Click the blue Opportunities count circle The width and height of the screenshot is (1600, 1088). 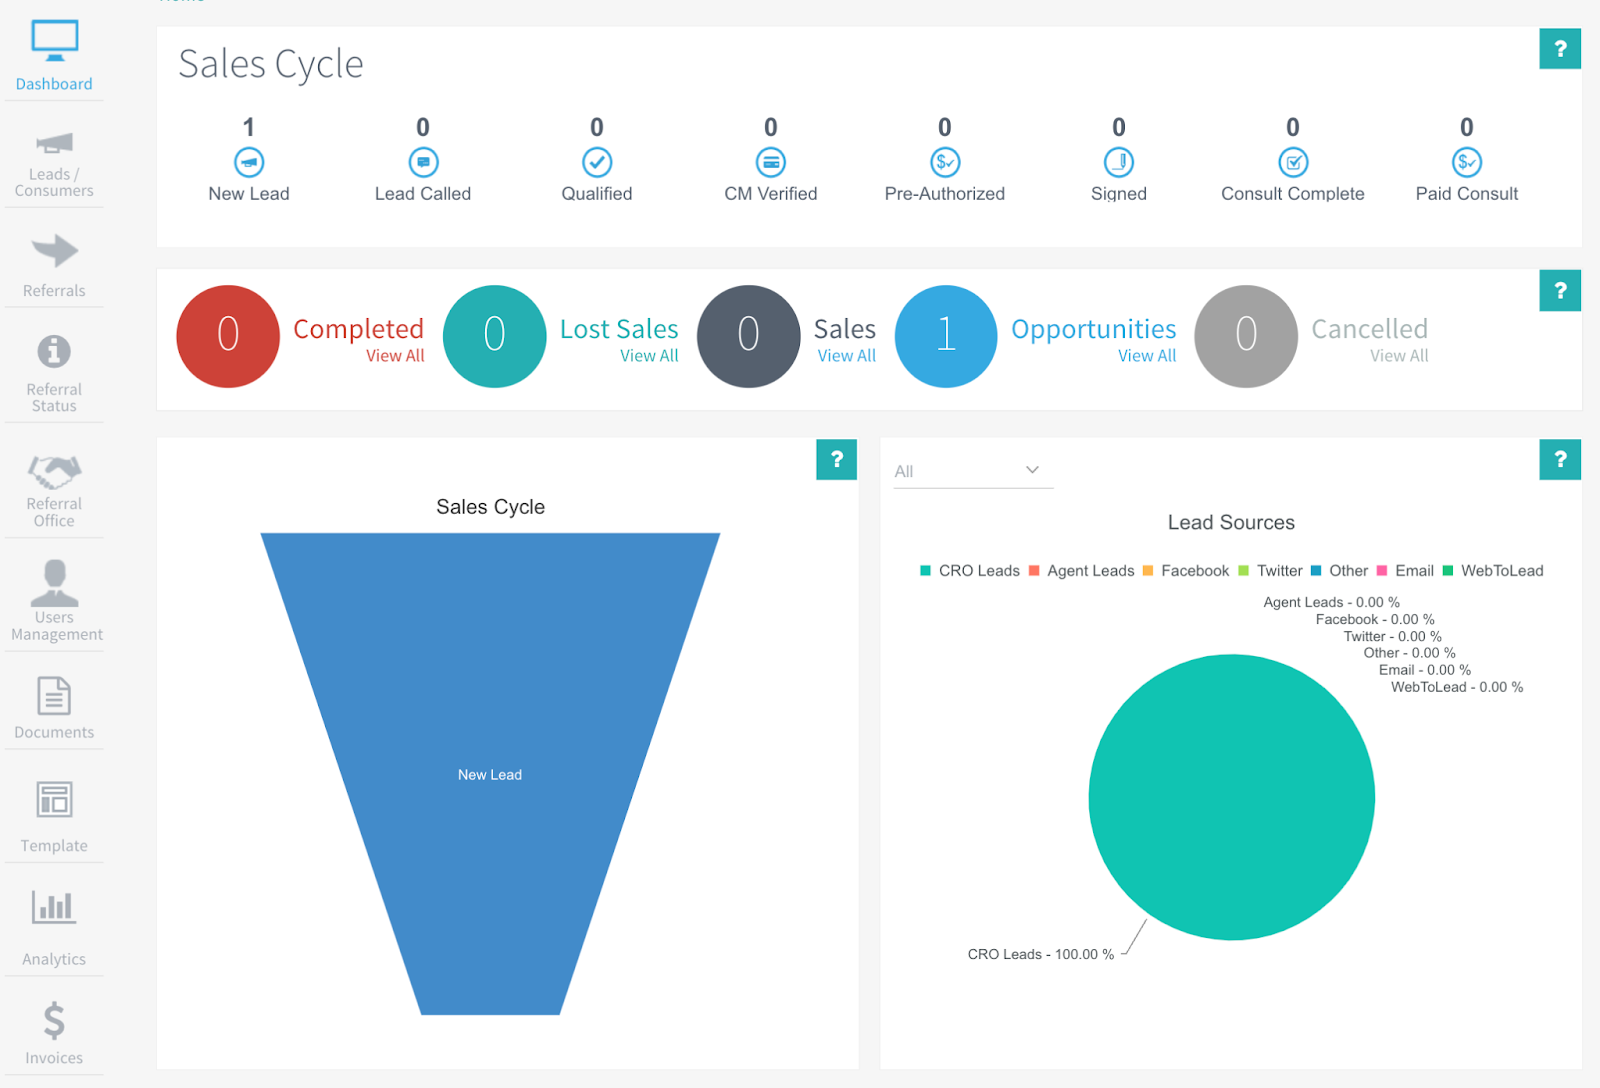coord(946,336)
